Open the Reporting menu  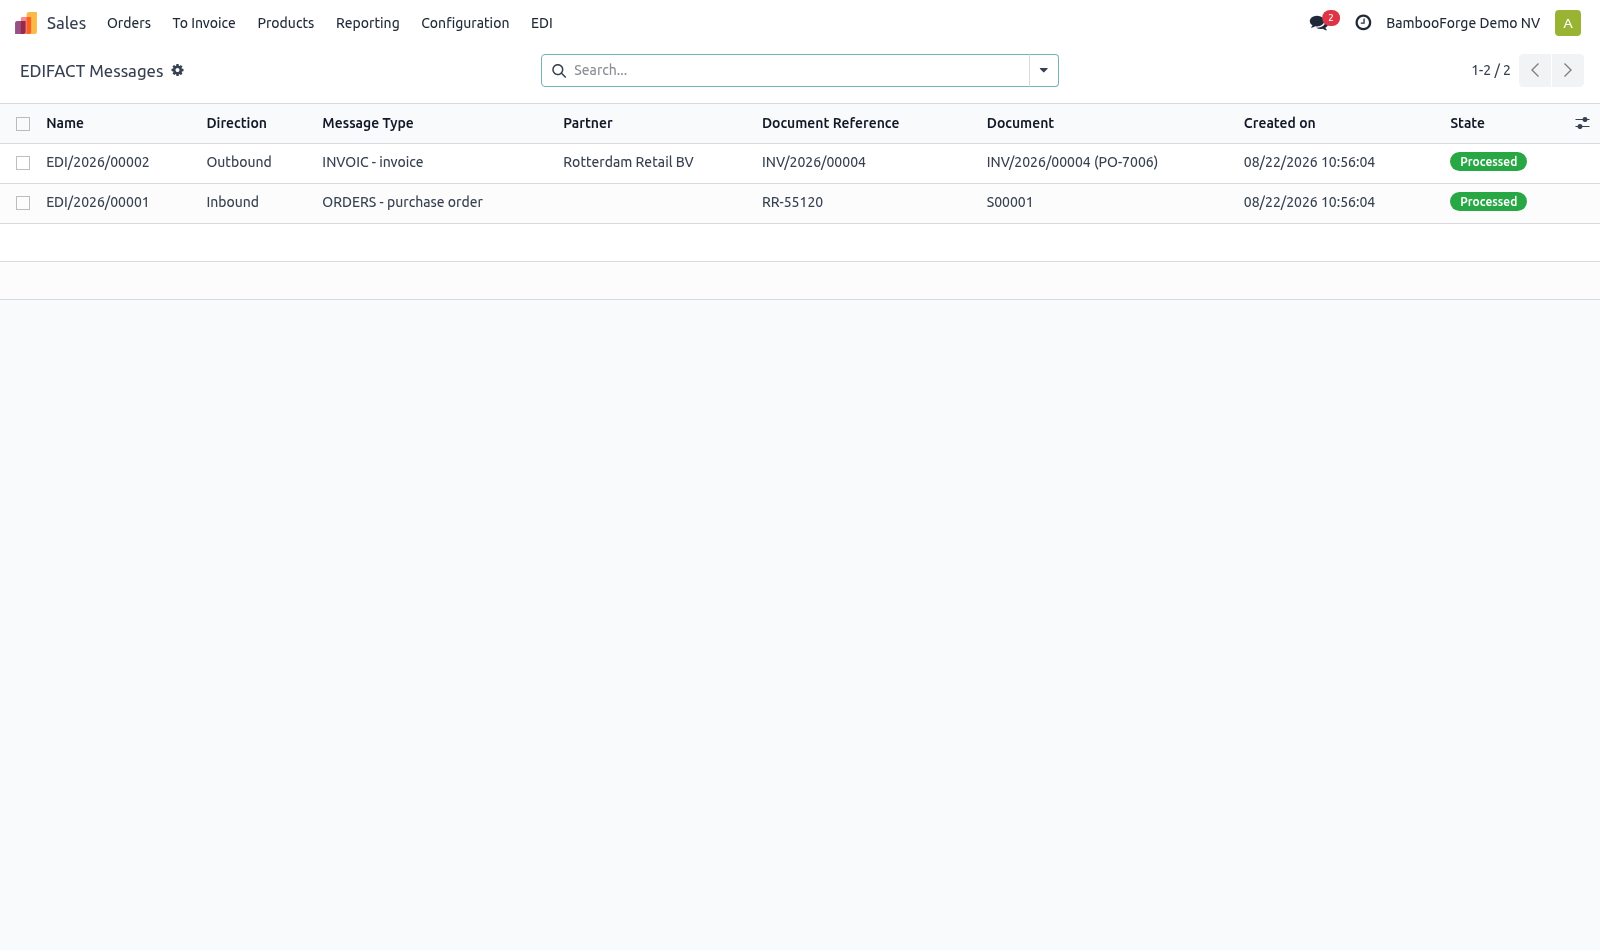tap(368, 23)
